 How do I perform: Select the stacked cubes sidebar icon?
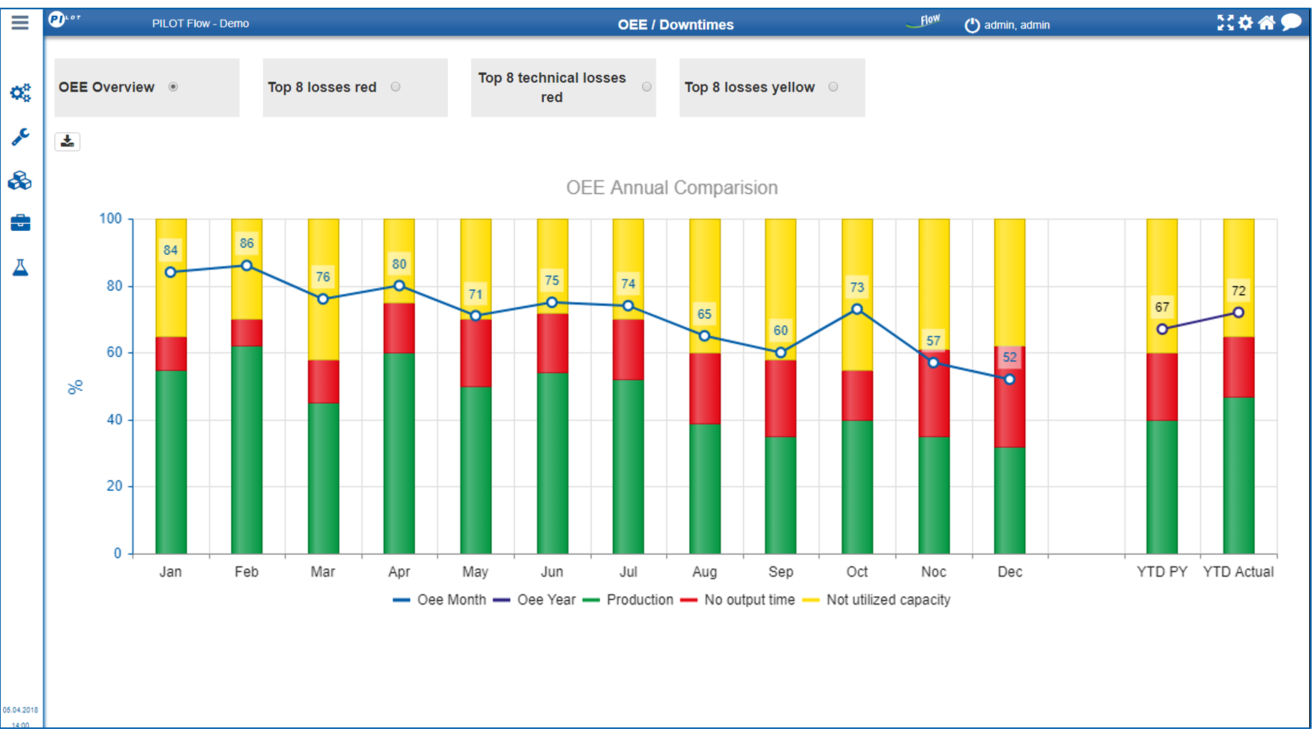click(20, 181)
